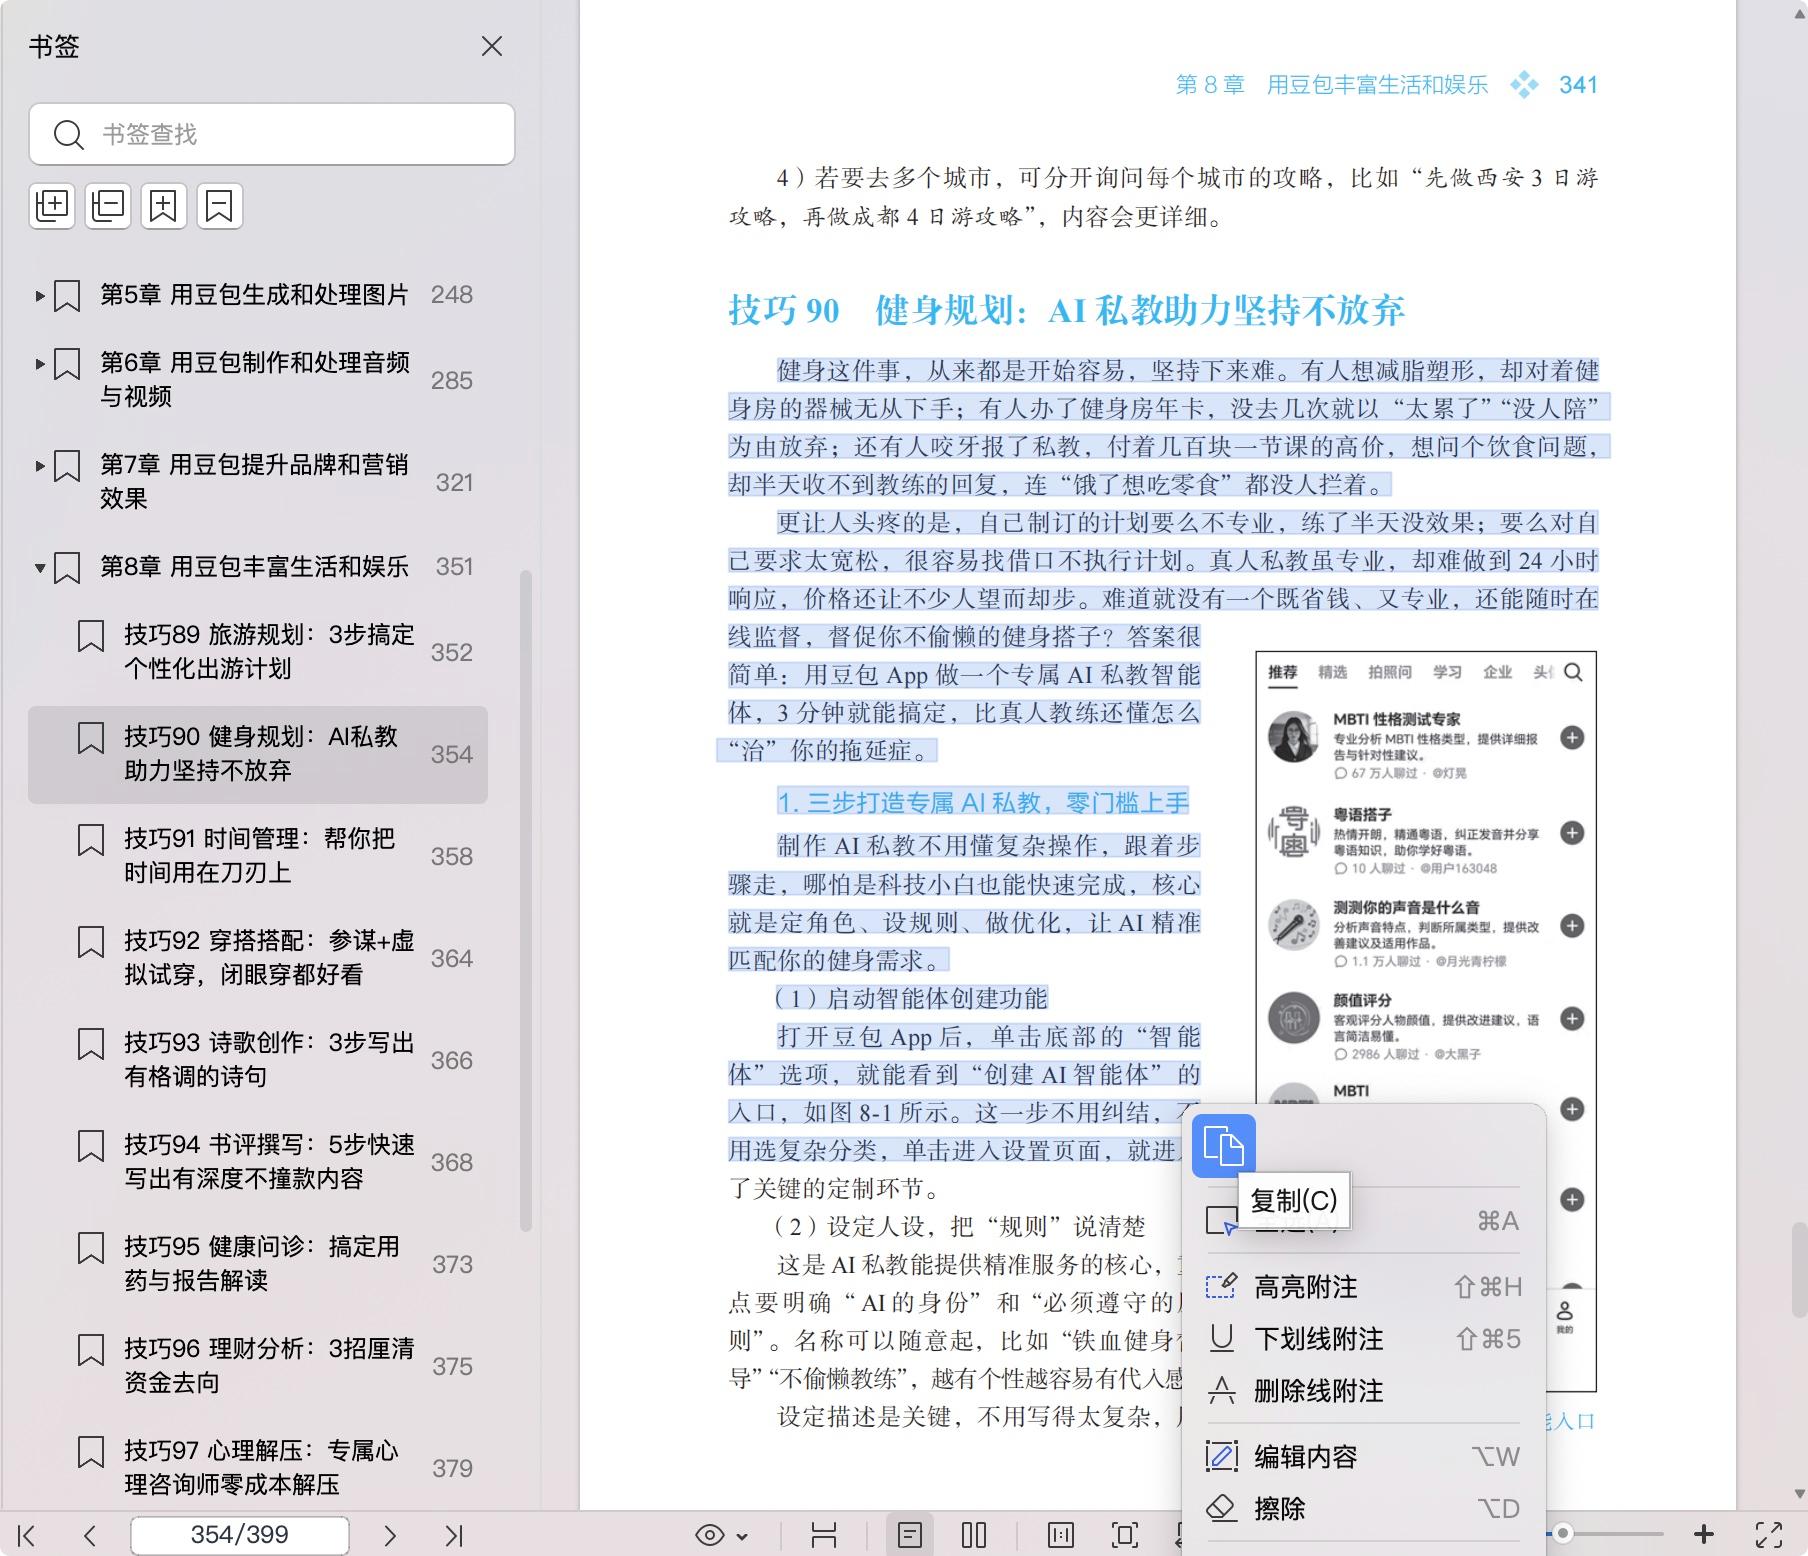Click the plus button beside 粤语搭子
The width and height of the screenshot is (1808, 1556).
pos(1572,833)
